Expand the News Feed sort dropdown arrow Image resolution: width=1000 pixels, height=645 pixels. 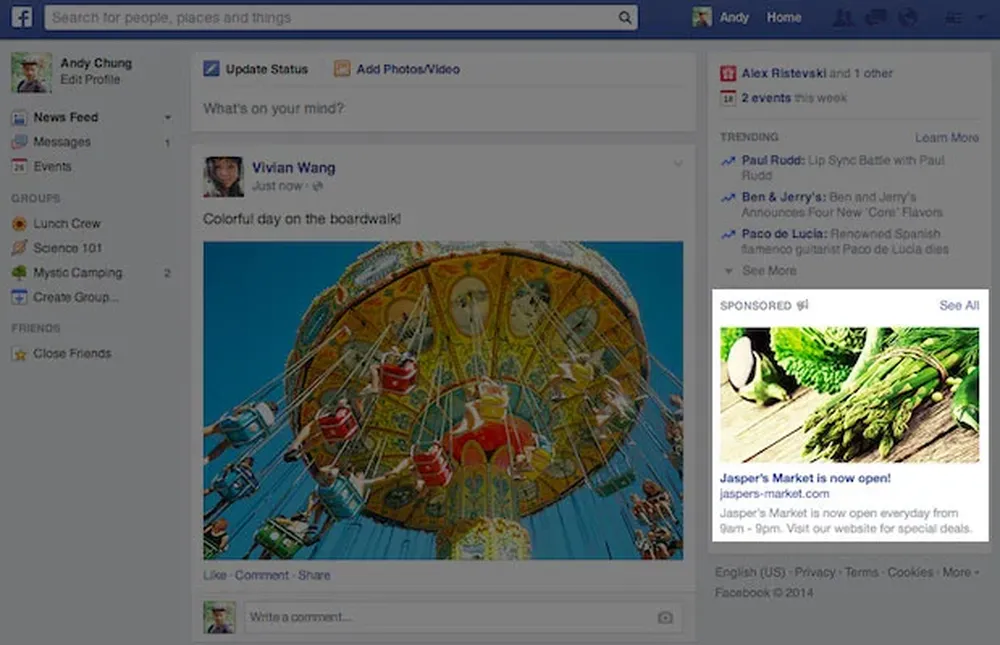167,118
